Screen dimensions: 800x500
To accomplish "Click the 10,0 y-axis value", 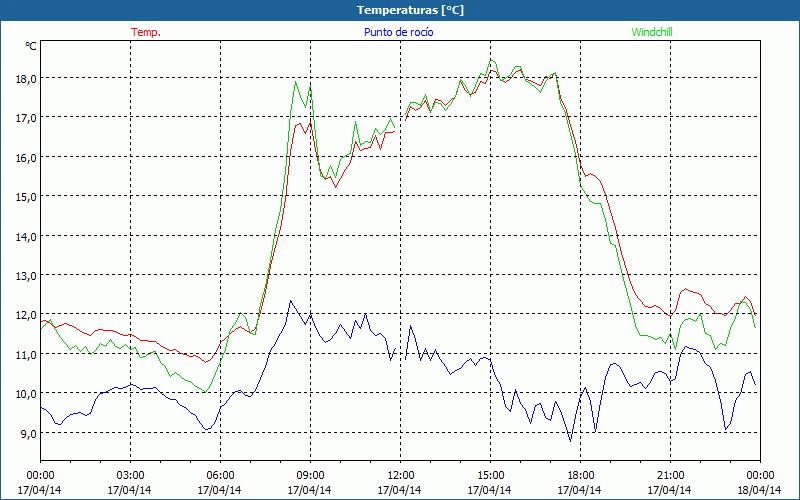I will pyautogui.click(x=27, y=394).
